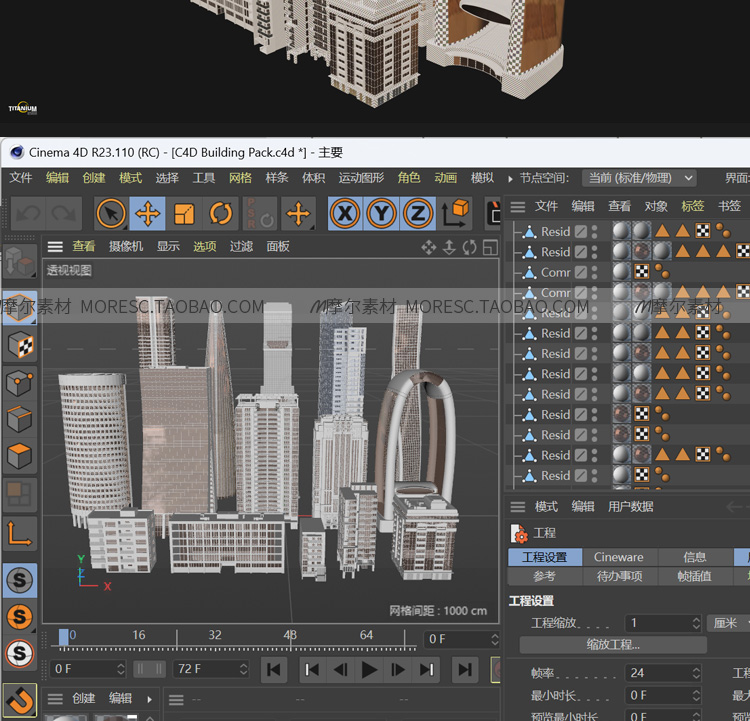Toggle Z axis lock
Screen dimensions: 750x721
click(x=418, y=213)
